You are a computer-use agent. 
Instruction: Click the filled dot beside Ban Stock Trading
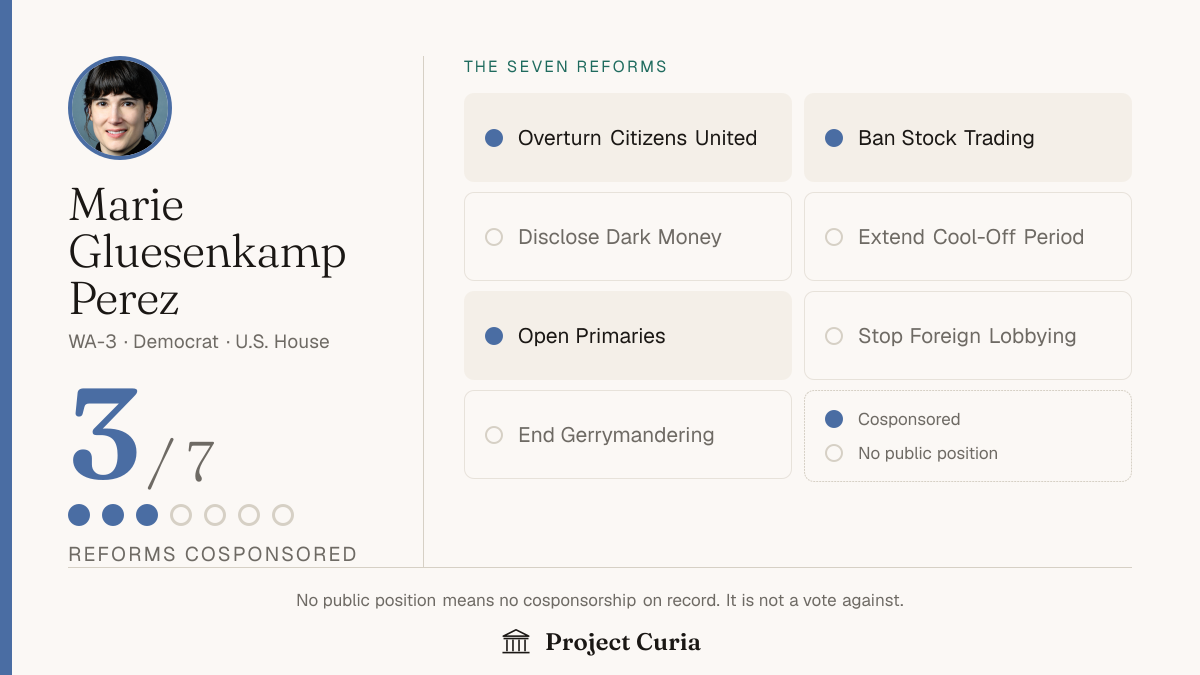834,138
